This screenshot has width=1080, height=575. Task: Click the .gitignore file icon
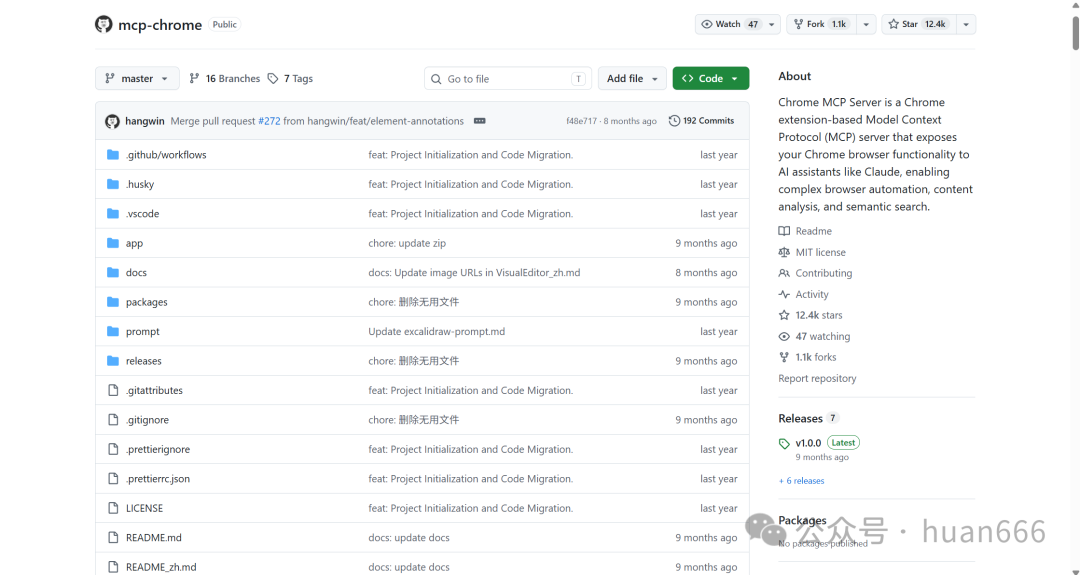(x=113, y=419)
